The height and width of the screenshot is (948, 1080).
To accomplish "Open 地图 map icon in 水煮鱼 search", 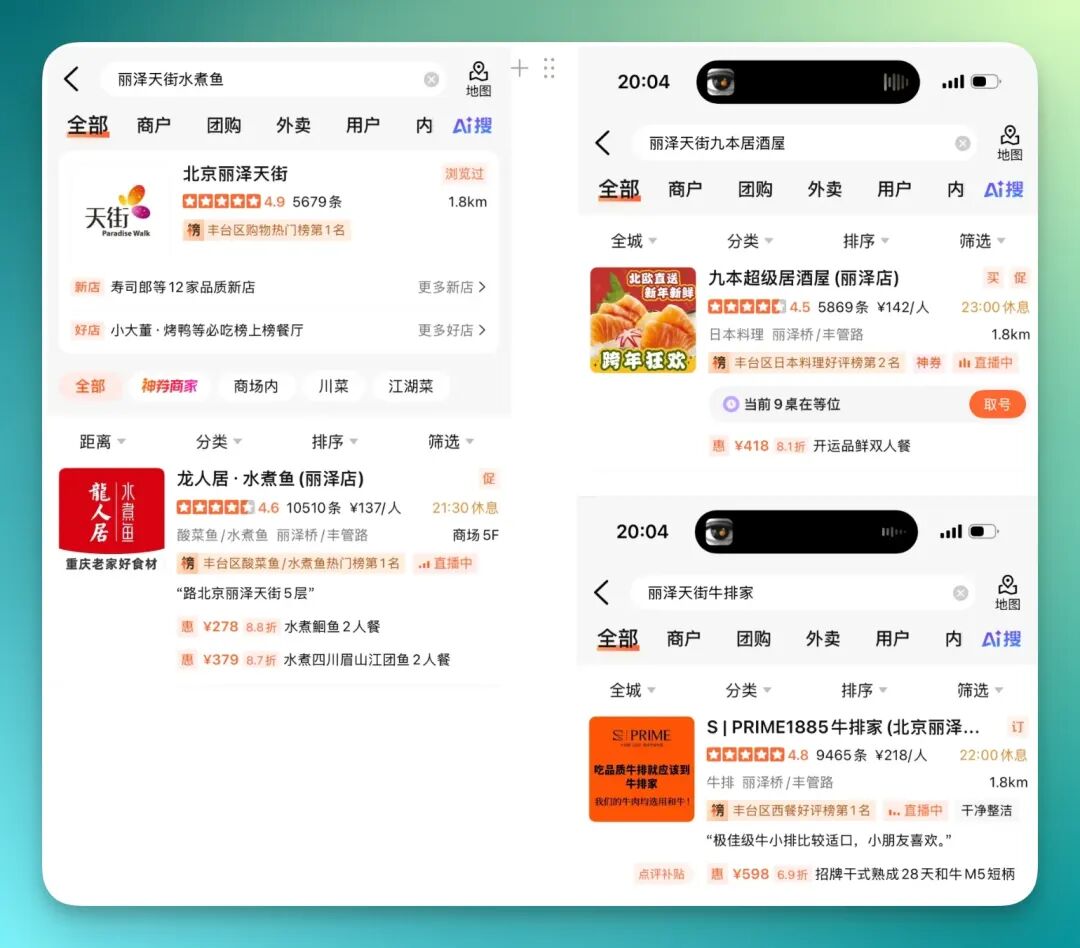I will (479, 79).
